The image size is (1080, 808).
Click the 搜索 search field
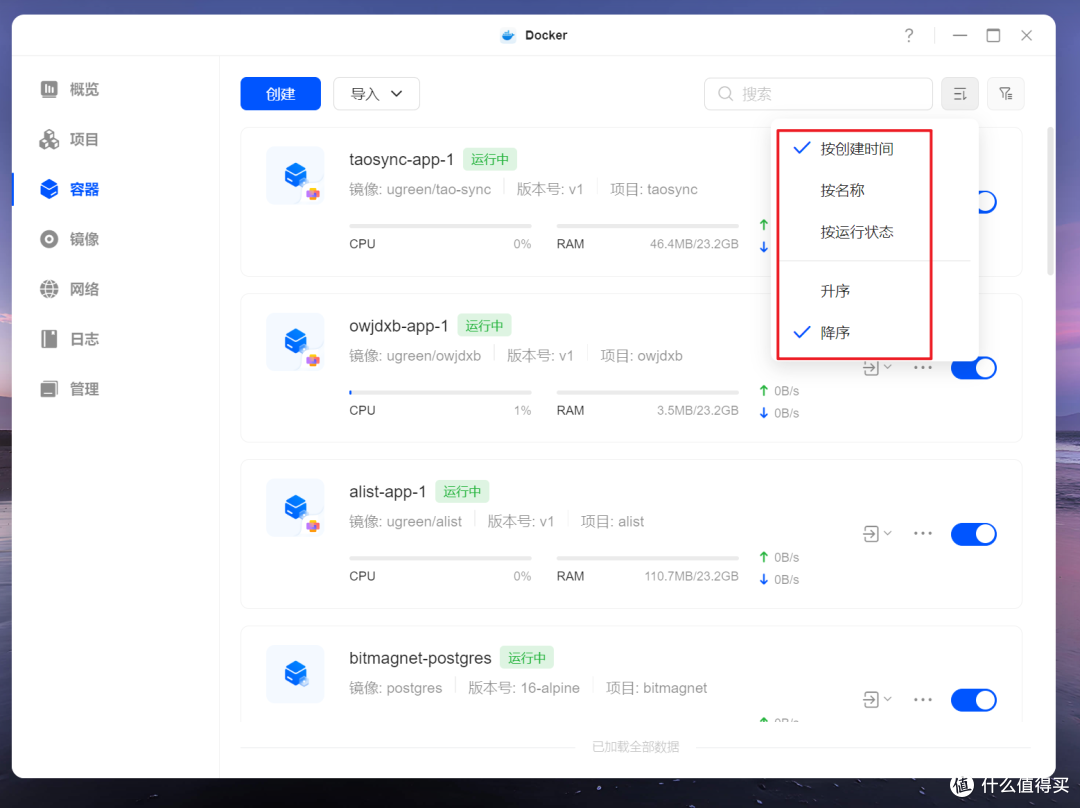tap(818, 94)
